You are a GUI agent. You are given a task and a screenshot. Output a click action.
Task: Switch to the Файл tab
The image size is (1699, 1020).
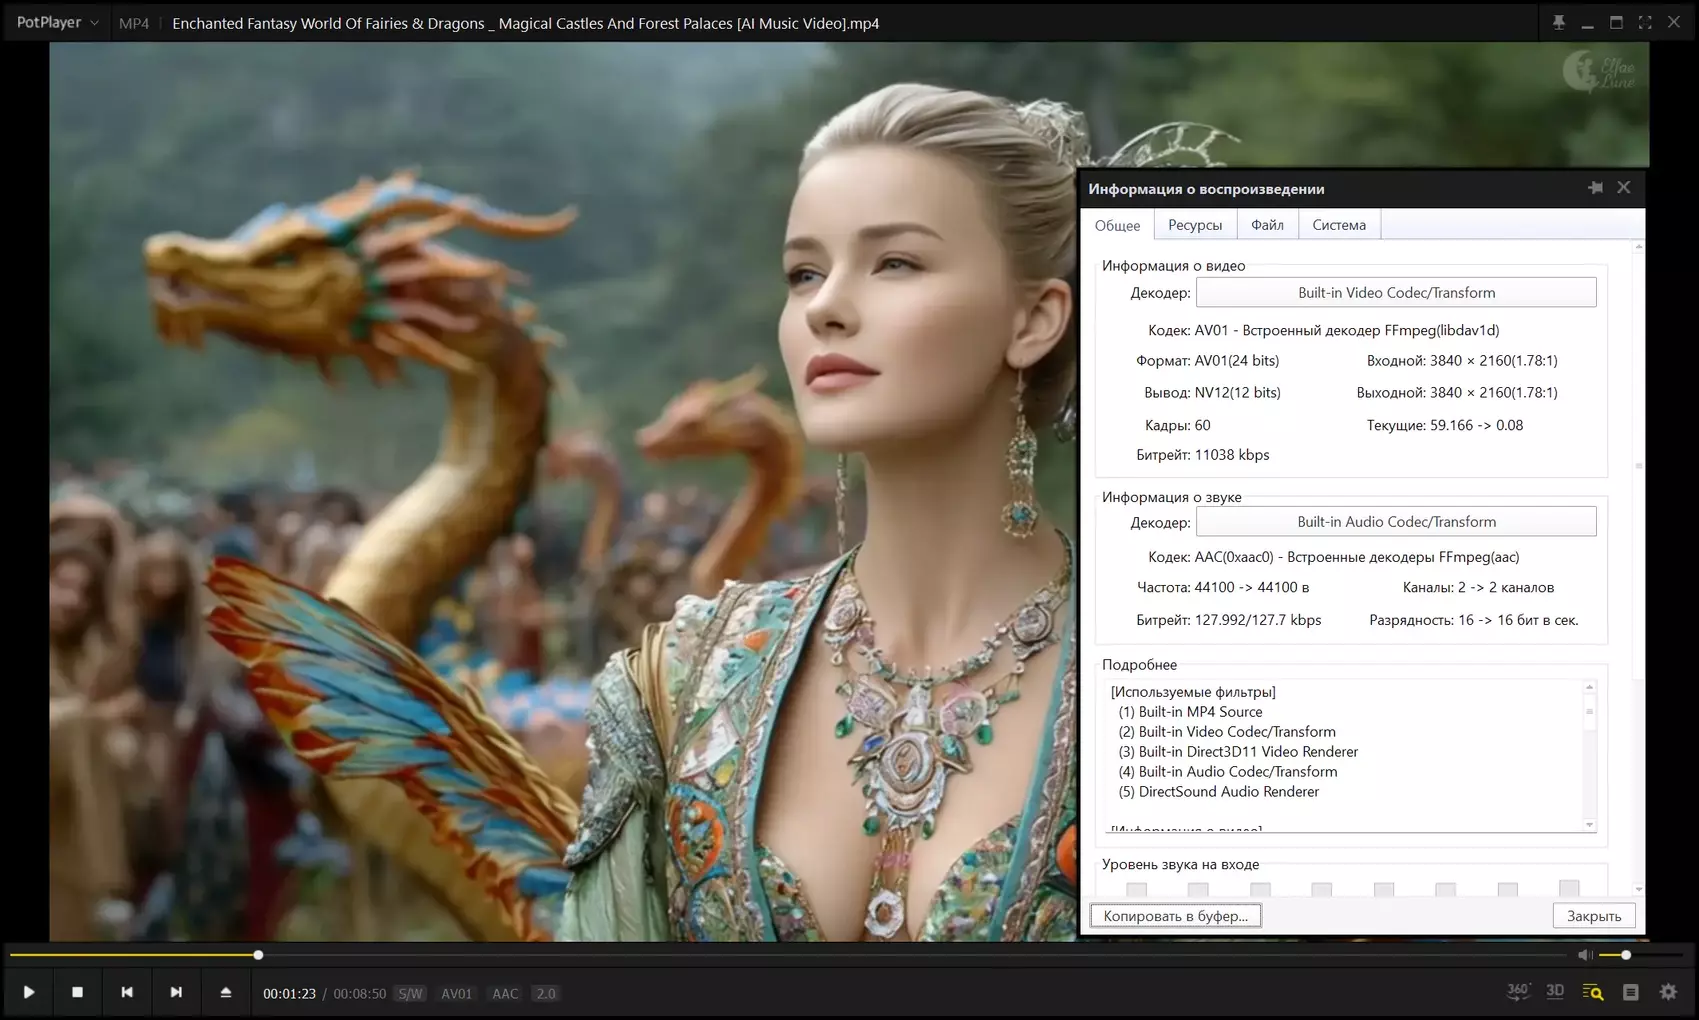1267,225
